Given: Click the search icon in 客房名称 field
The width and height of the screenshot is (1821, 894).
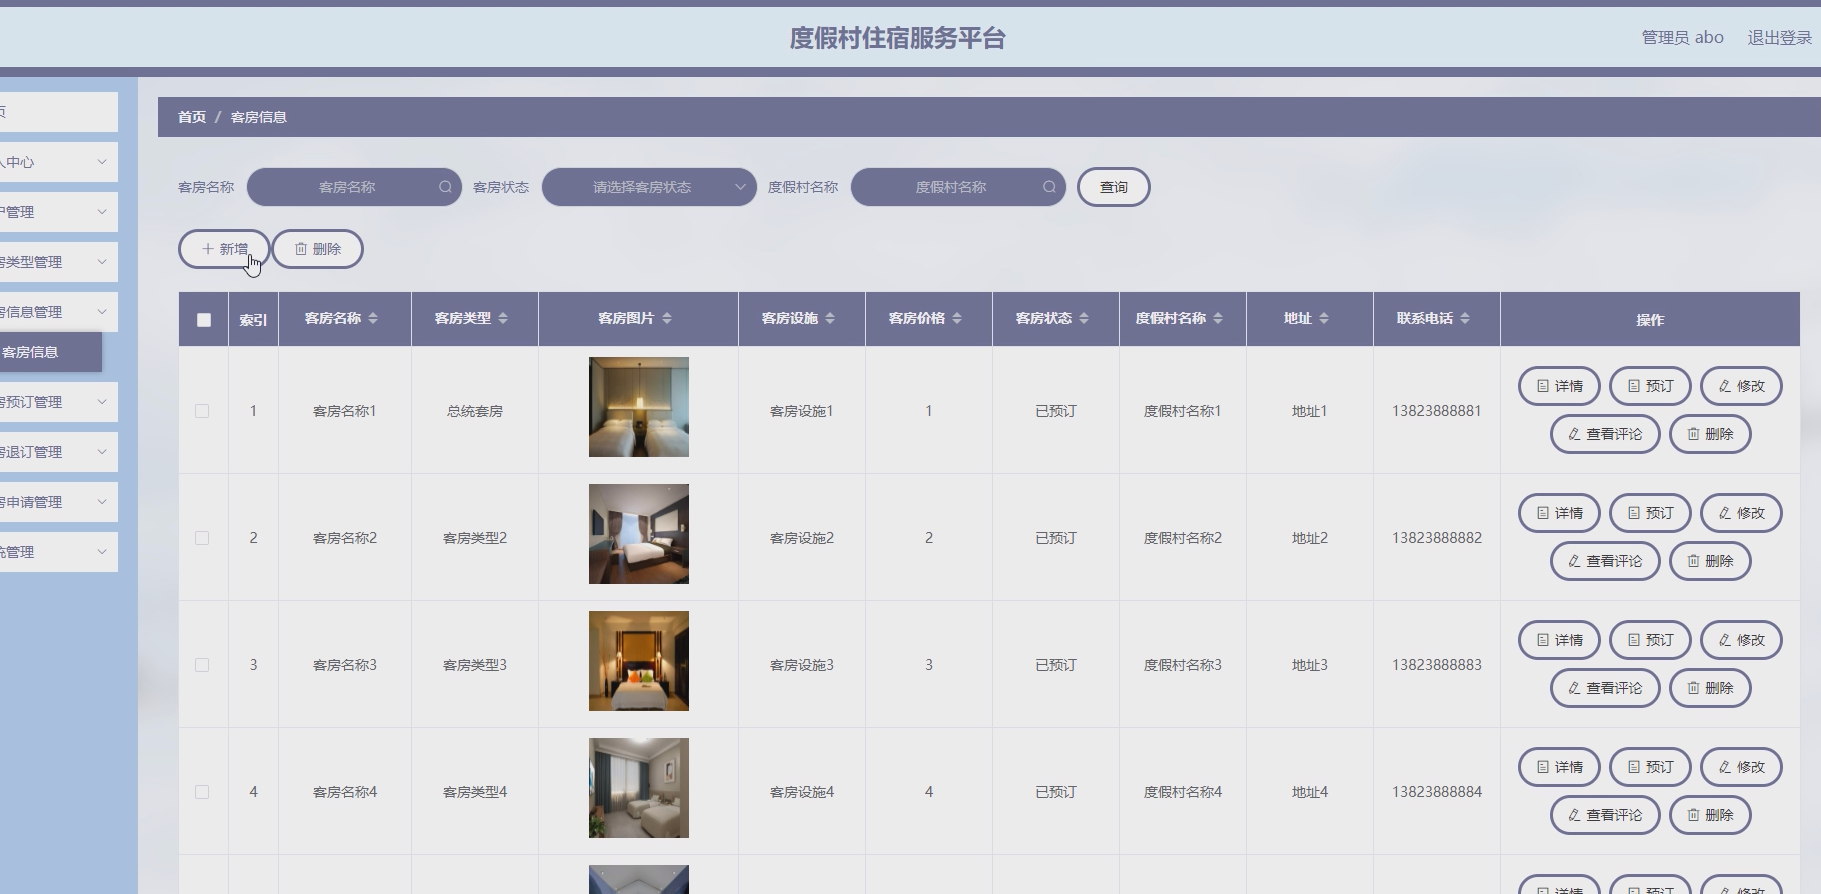Looking at the screenshot, I should point(445,187).
